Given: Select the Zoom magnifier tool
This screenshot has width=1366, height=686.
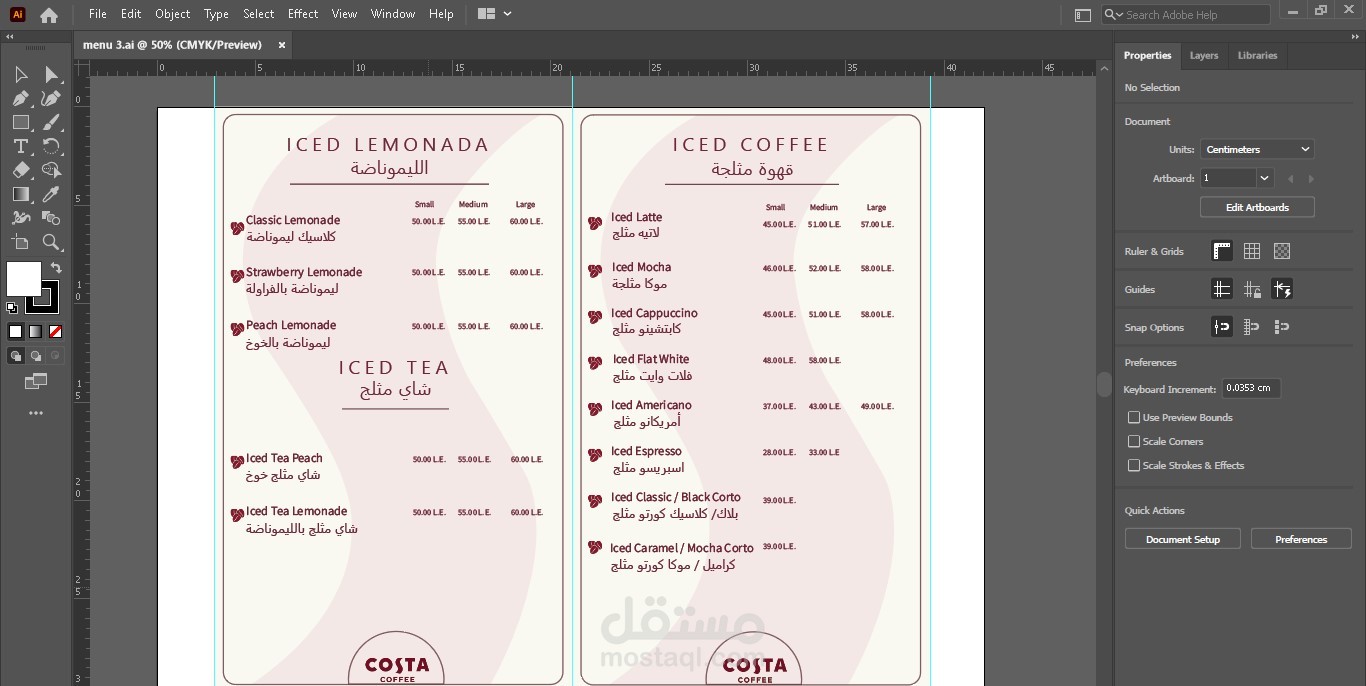Looking at the screenshot, I should point(52,242).
